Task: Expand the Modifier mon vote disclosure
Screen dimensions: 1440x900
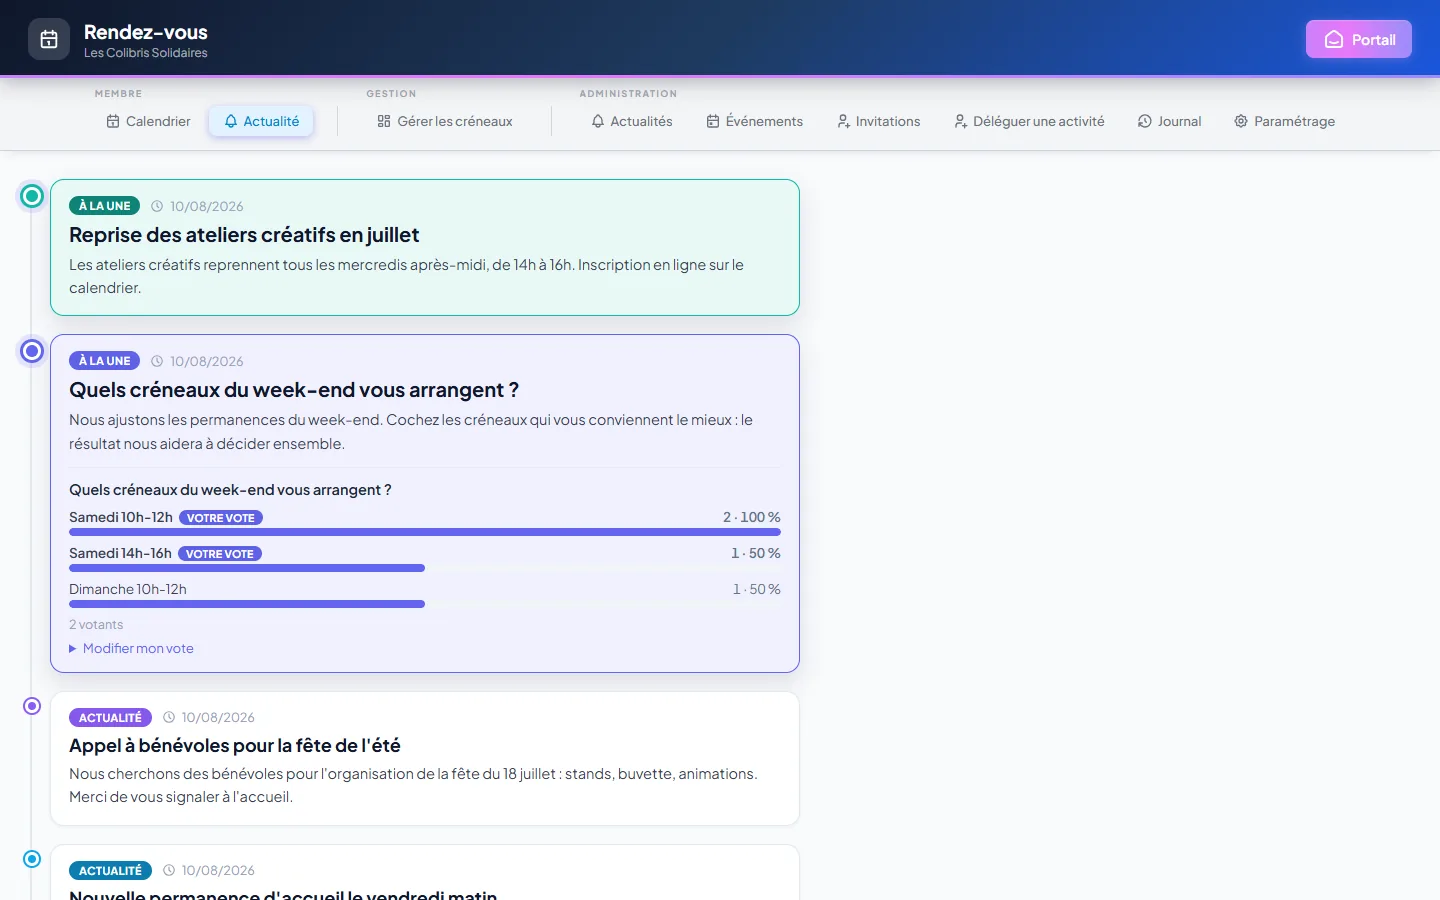Action: pos(131,648)
